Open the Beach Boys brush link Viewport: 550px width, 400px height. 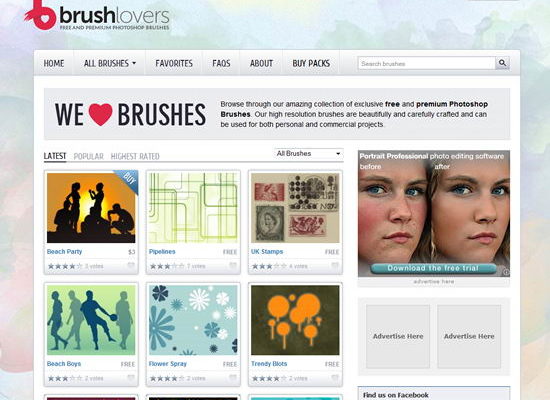click(64, 364)
